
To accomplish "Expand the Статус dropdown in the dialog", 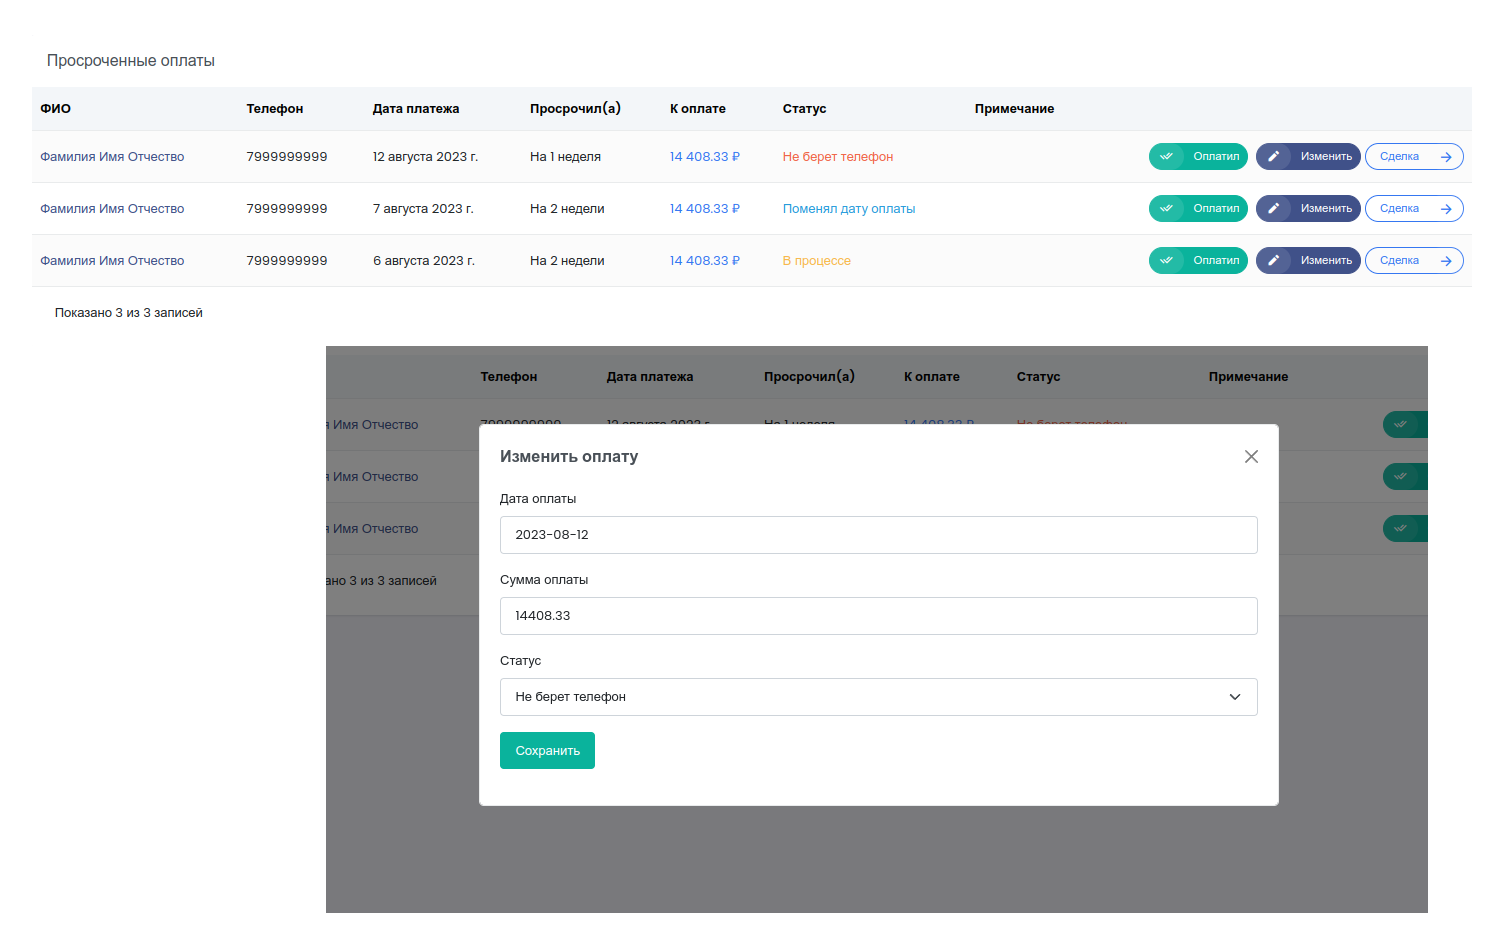I will pos(877,697).
